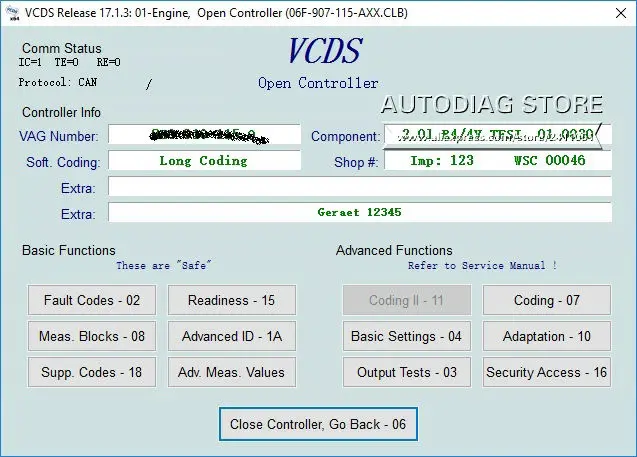The image size is (637, 457).
Task: Click 'Refer to Service Manual !' text
Action: [x=482, y=265]
